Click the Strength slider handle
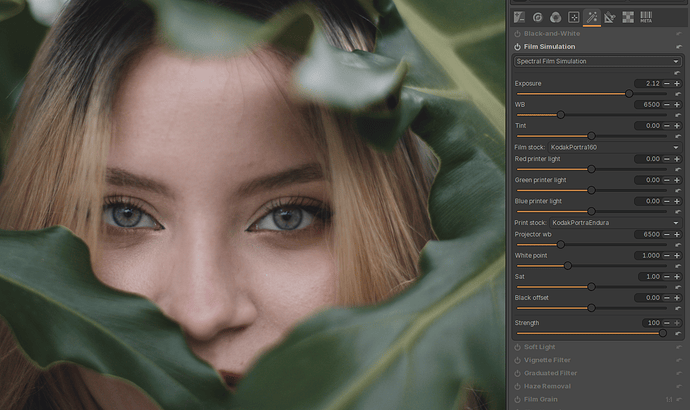The height and width of the screenshot is (410, 690). tap(662, 333)
